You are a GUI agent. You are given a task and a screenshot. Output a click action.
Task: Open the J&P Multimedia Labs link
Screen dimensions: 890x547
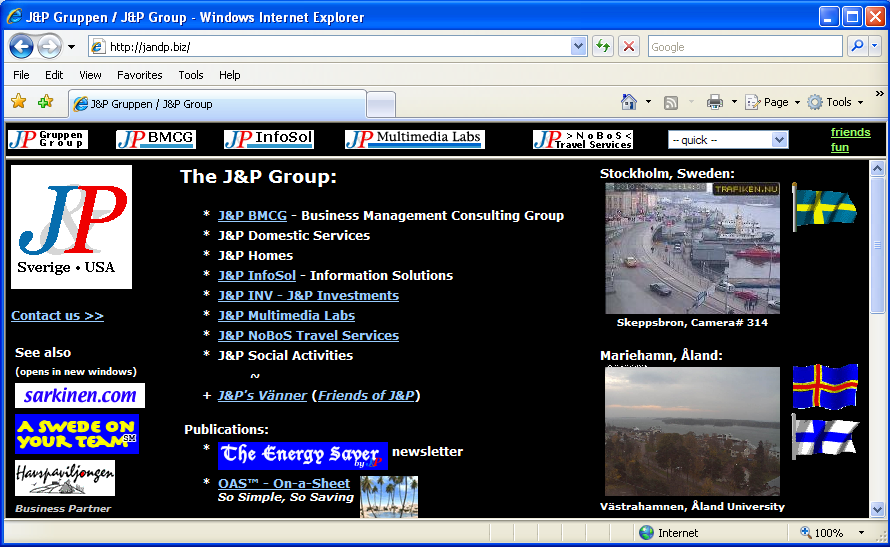click(x=286, y=316)
